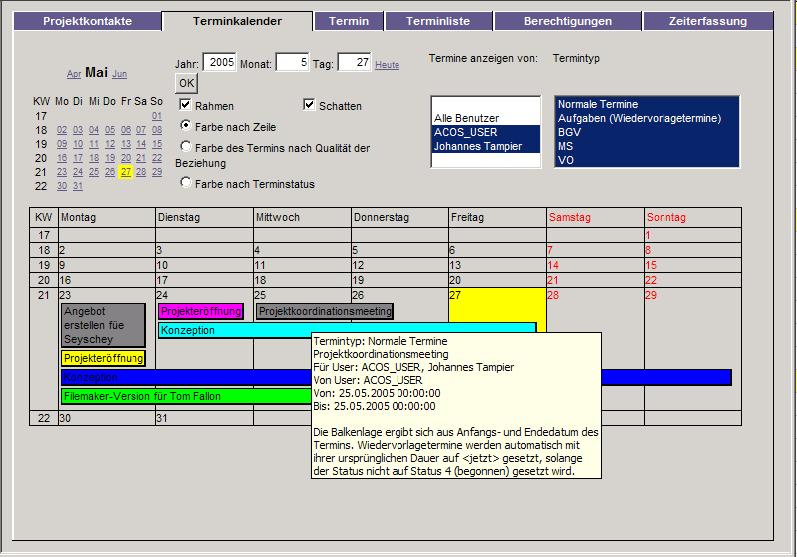
Task: Switch to the Terminliste tab
Action: pyautogui.click(x=438, y=21)
